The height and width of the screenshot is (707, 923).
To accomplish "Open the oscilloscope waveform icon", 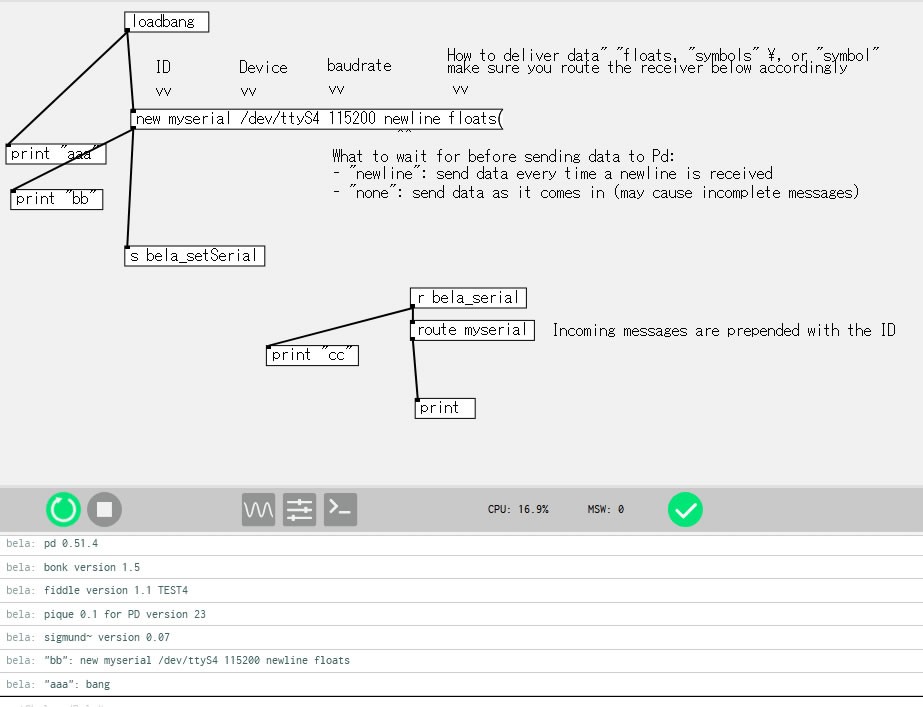I will [x=258, y=510].
